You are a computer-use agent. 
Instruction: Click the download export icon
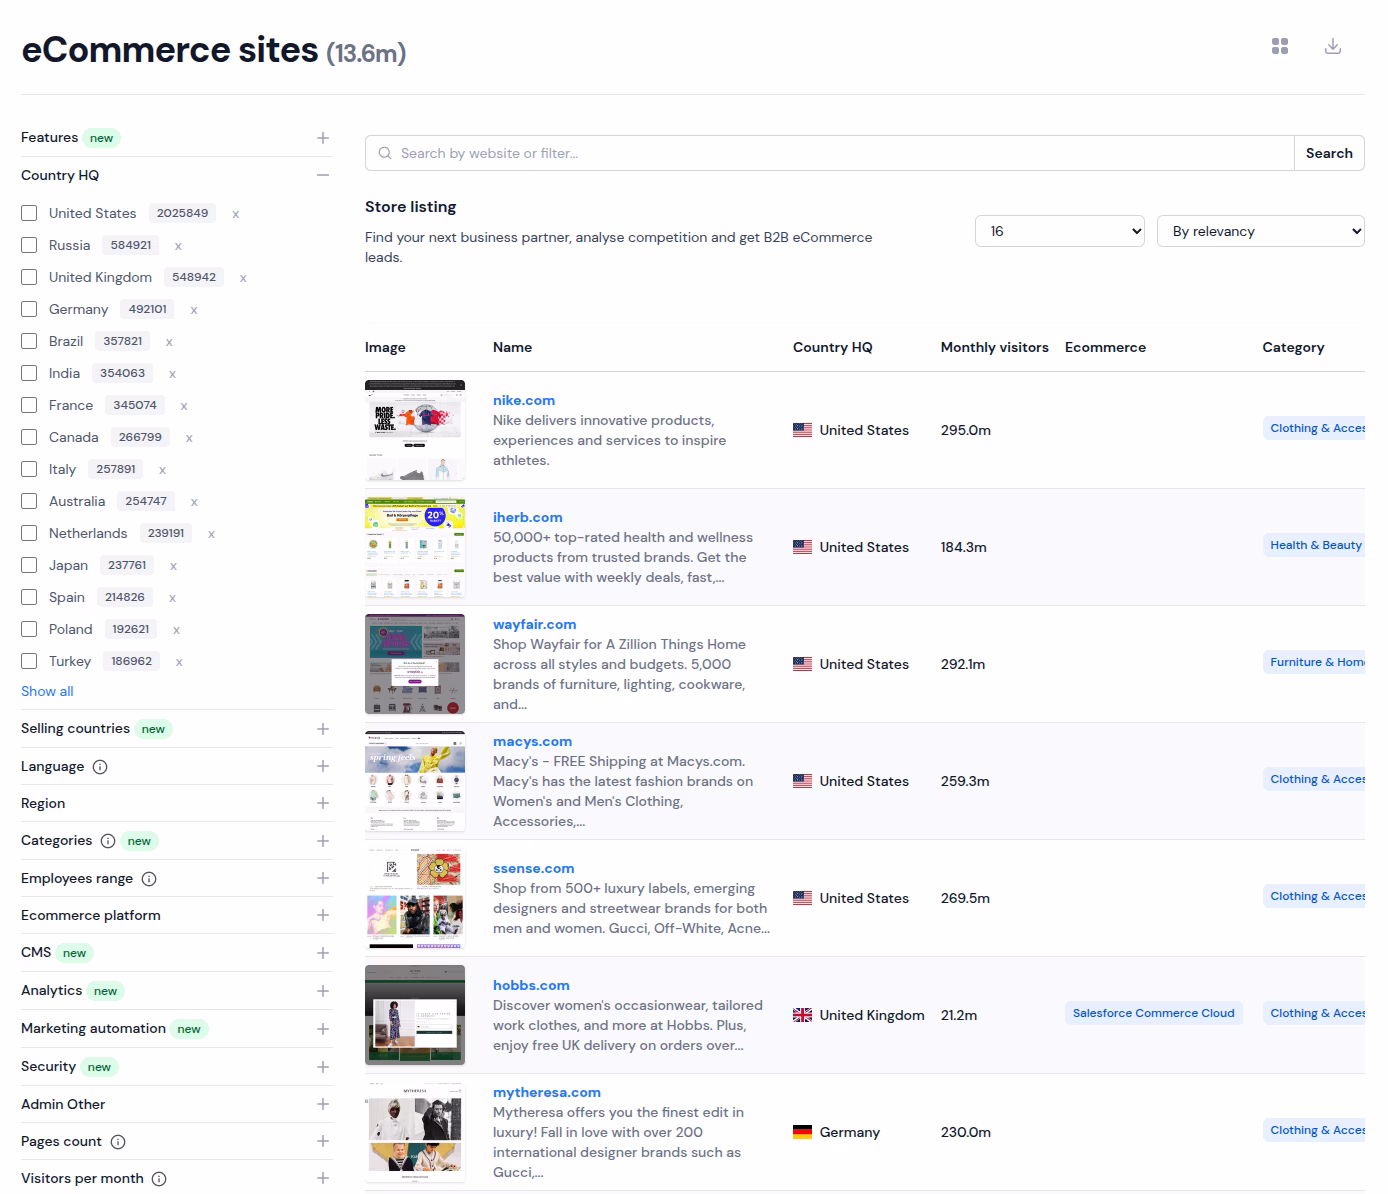[1332, 46]
